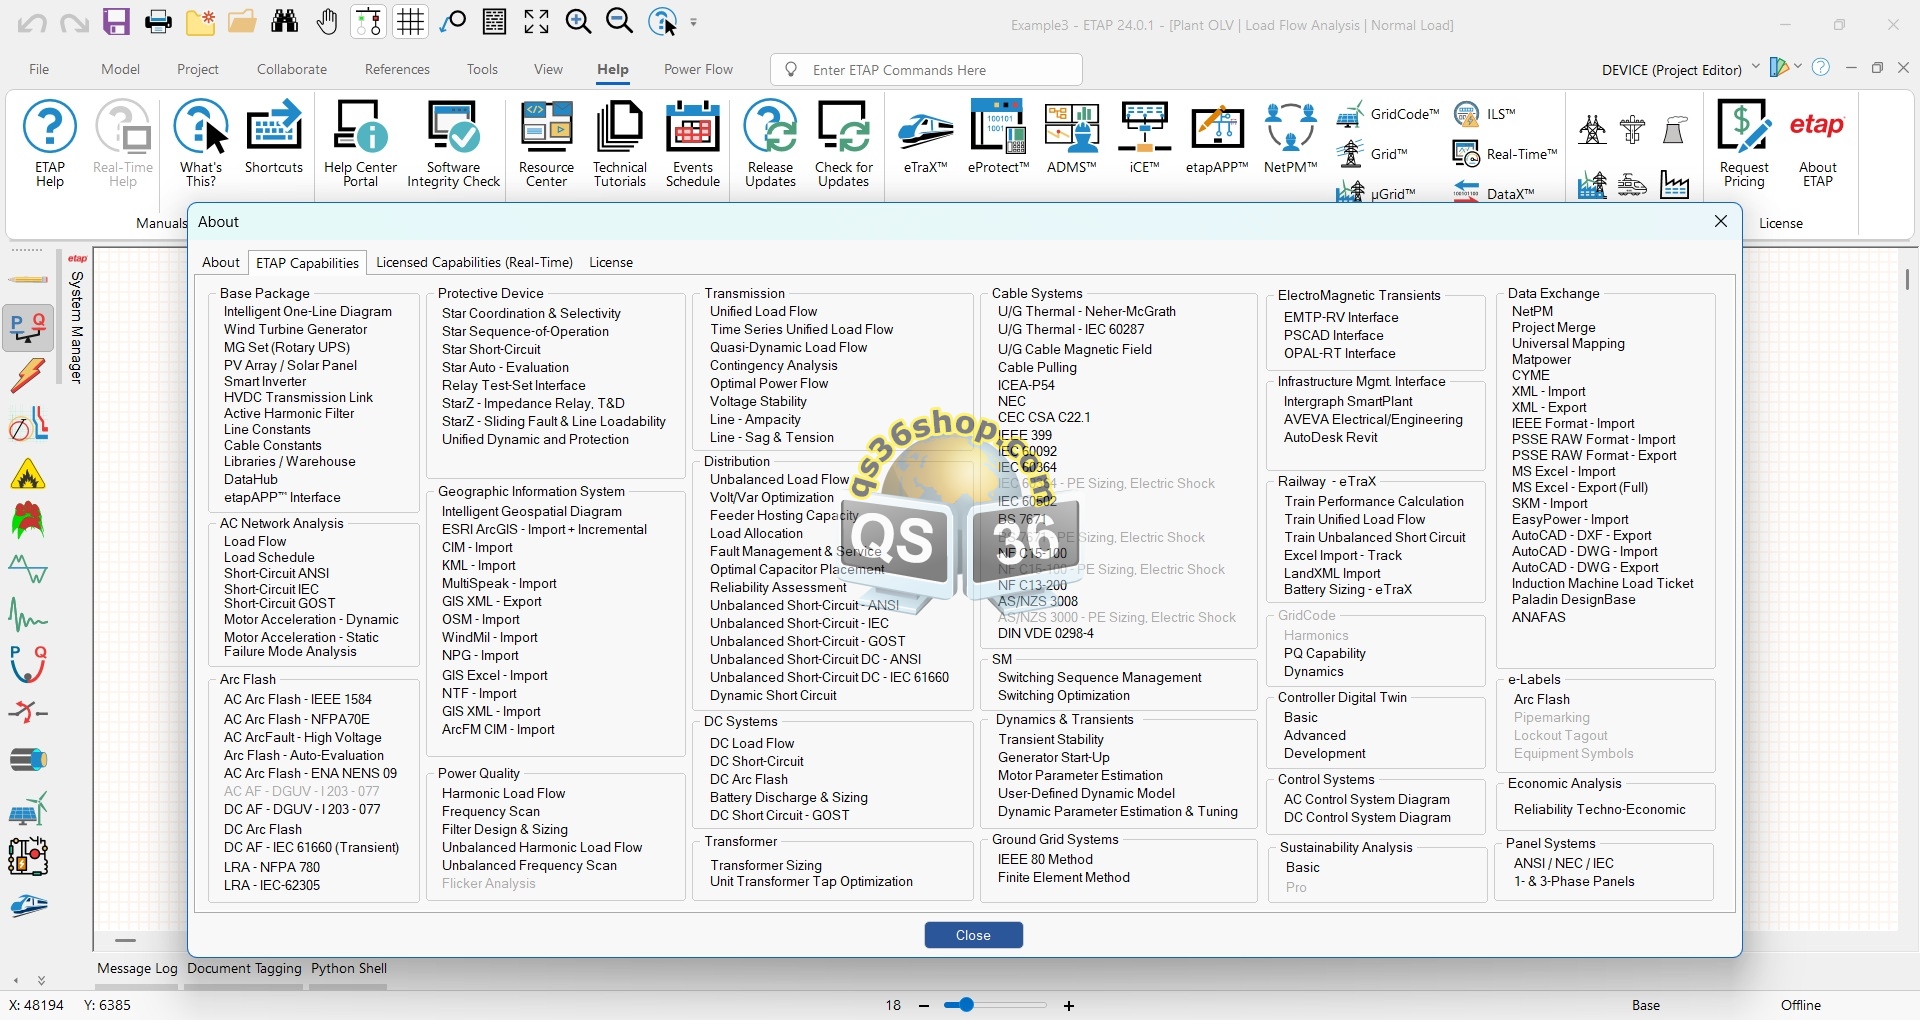Click "Harmonic Load Flow" under Power Quality
Image resolution: width=1920 pixels, height=1020 pixels.
coord(503,793)
